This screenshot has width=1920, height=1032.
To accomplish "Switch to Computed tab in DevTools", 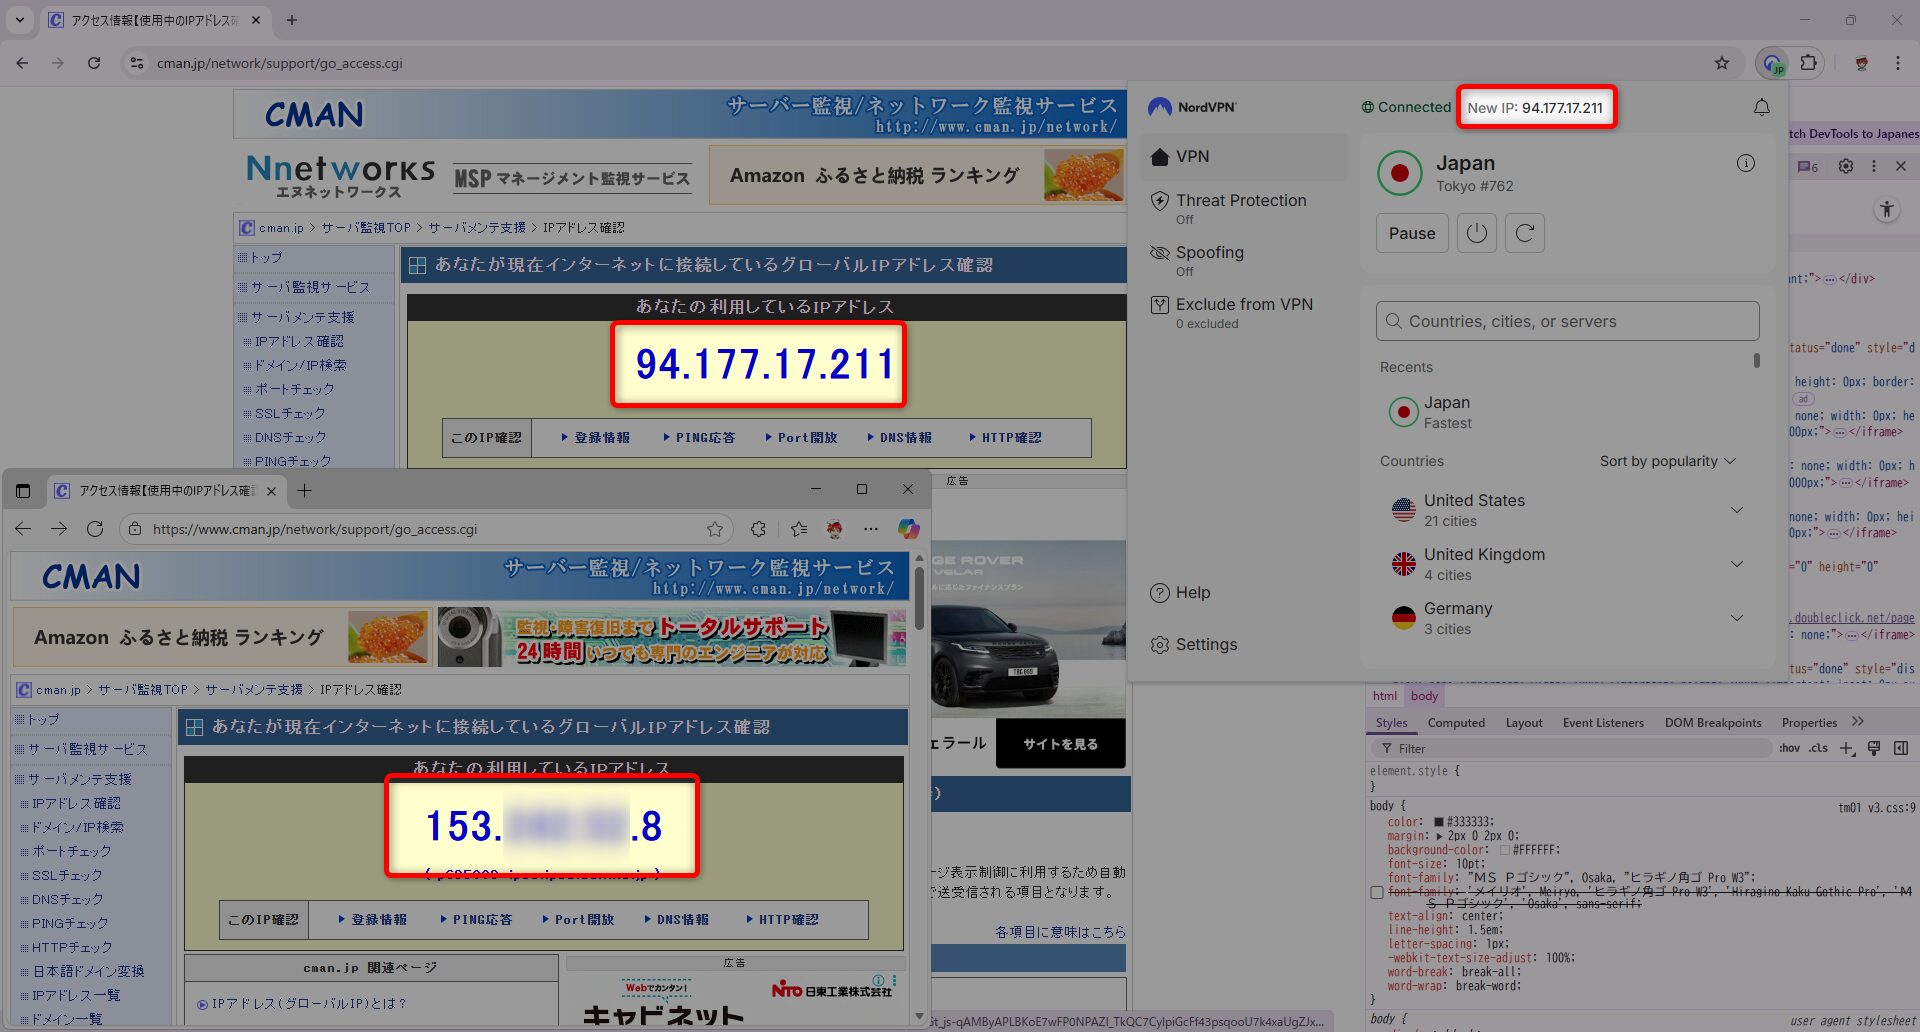I will click(1455, 723).
